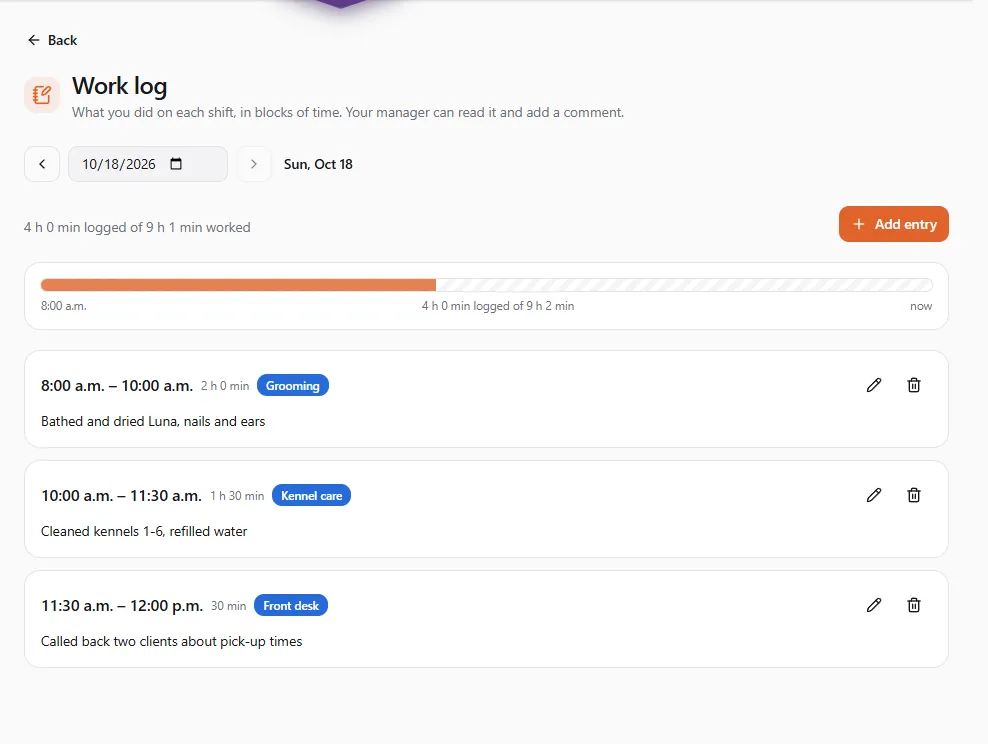Edit the Grooming entry with pencil icon

[874, 385]
